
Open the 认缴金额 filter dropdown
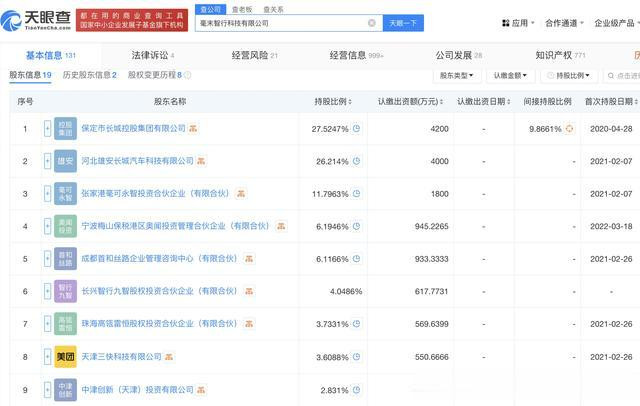510,75
